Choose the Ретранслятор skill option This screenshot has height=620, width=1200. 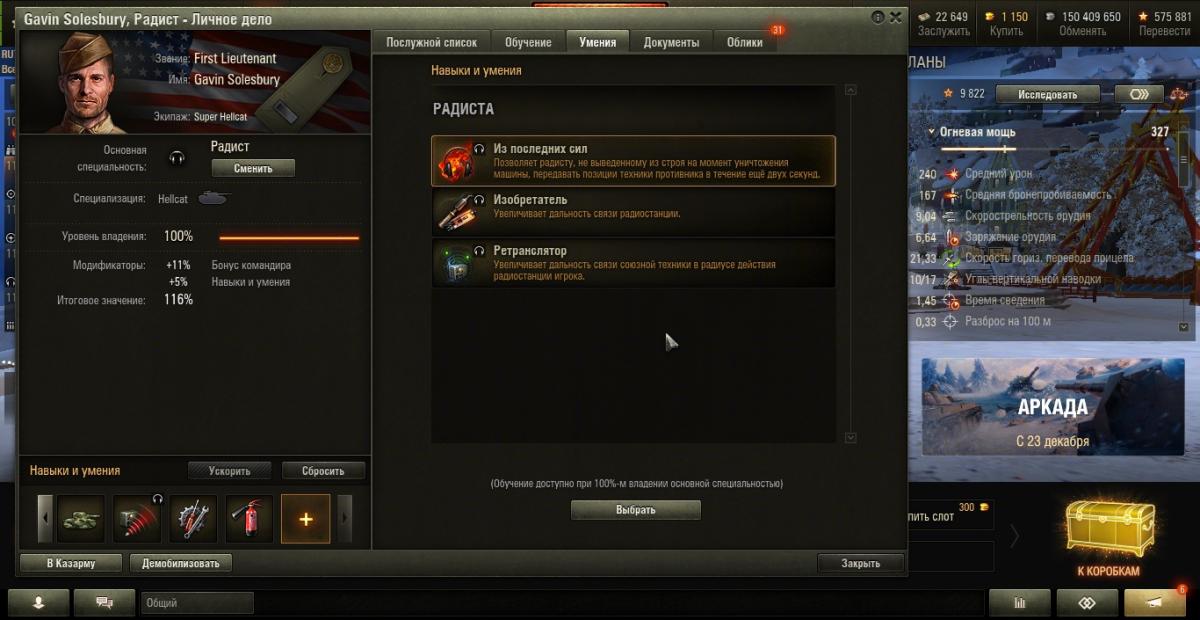click(633, 262)
